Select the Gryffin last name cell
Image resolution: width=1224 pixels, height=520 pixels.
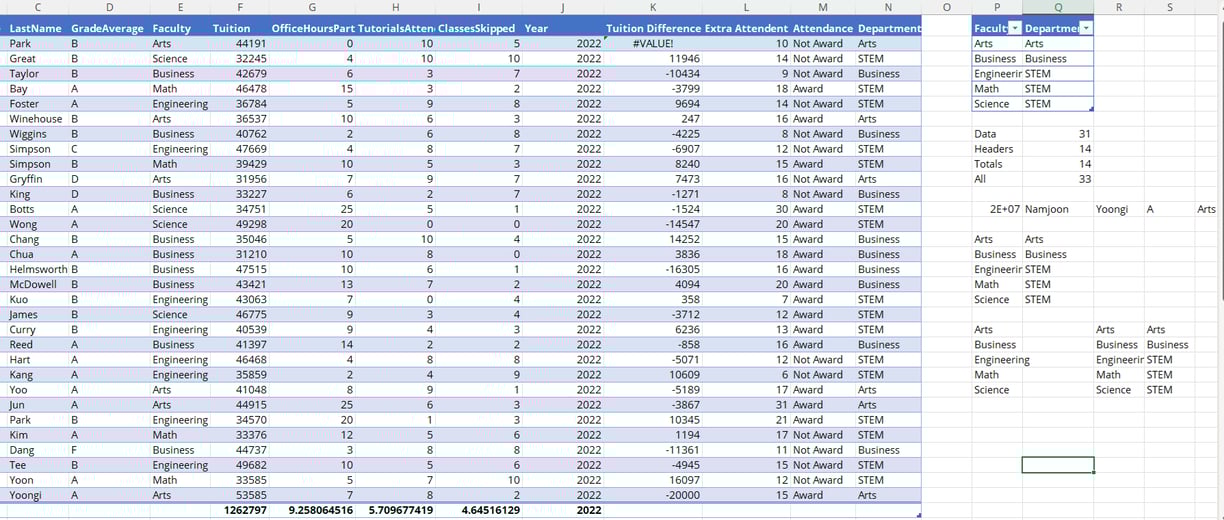[37, 179]
